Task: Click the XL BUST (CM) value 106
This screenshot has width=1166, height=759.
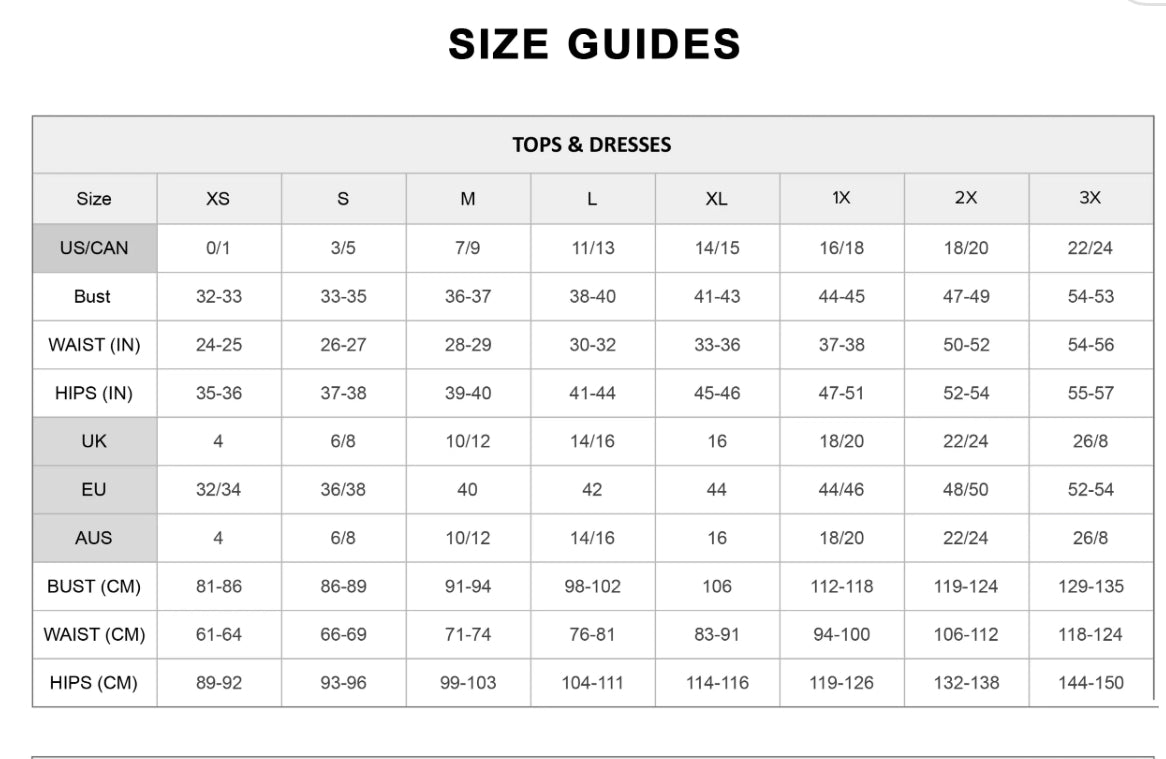Action: (x=717, y=586)
